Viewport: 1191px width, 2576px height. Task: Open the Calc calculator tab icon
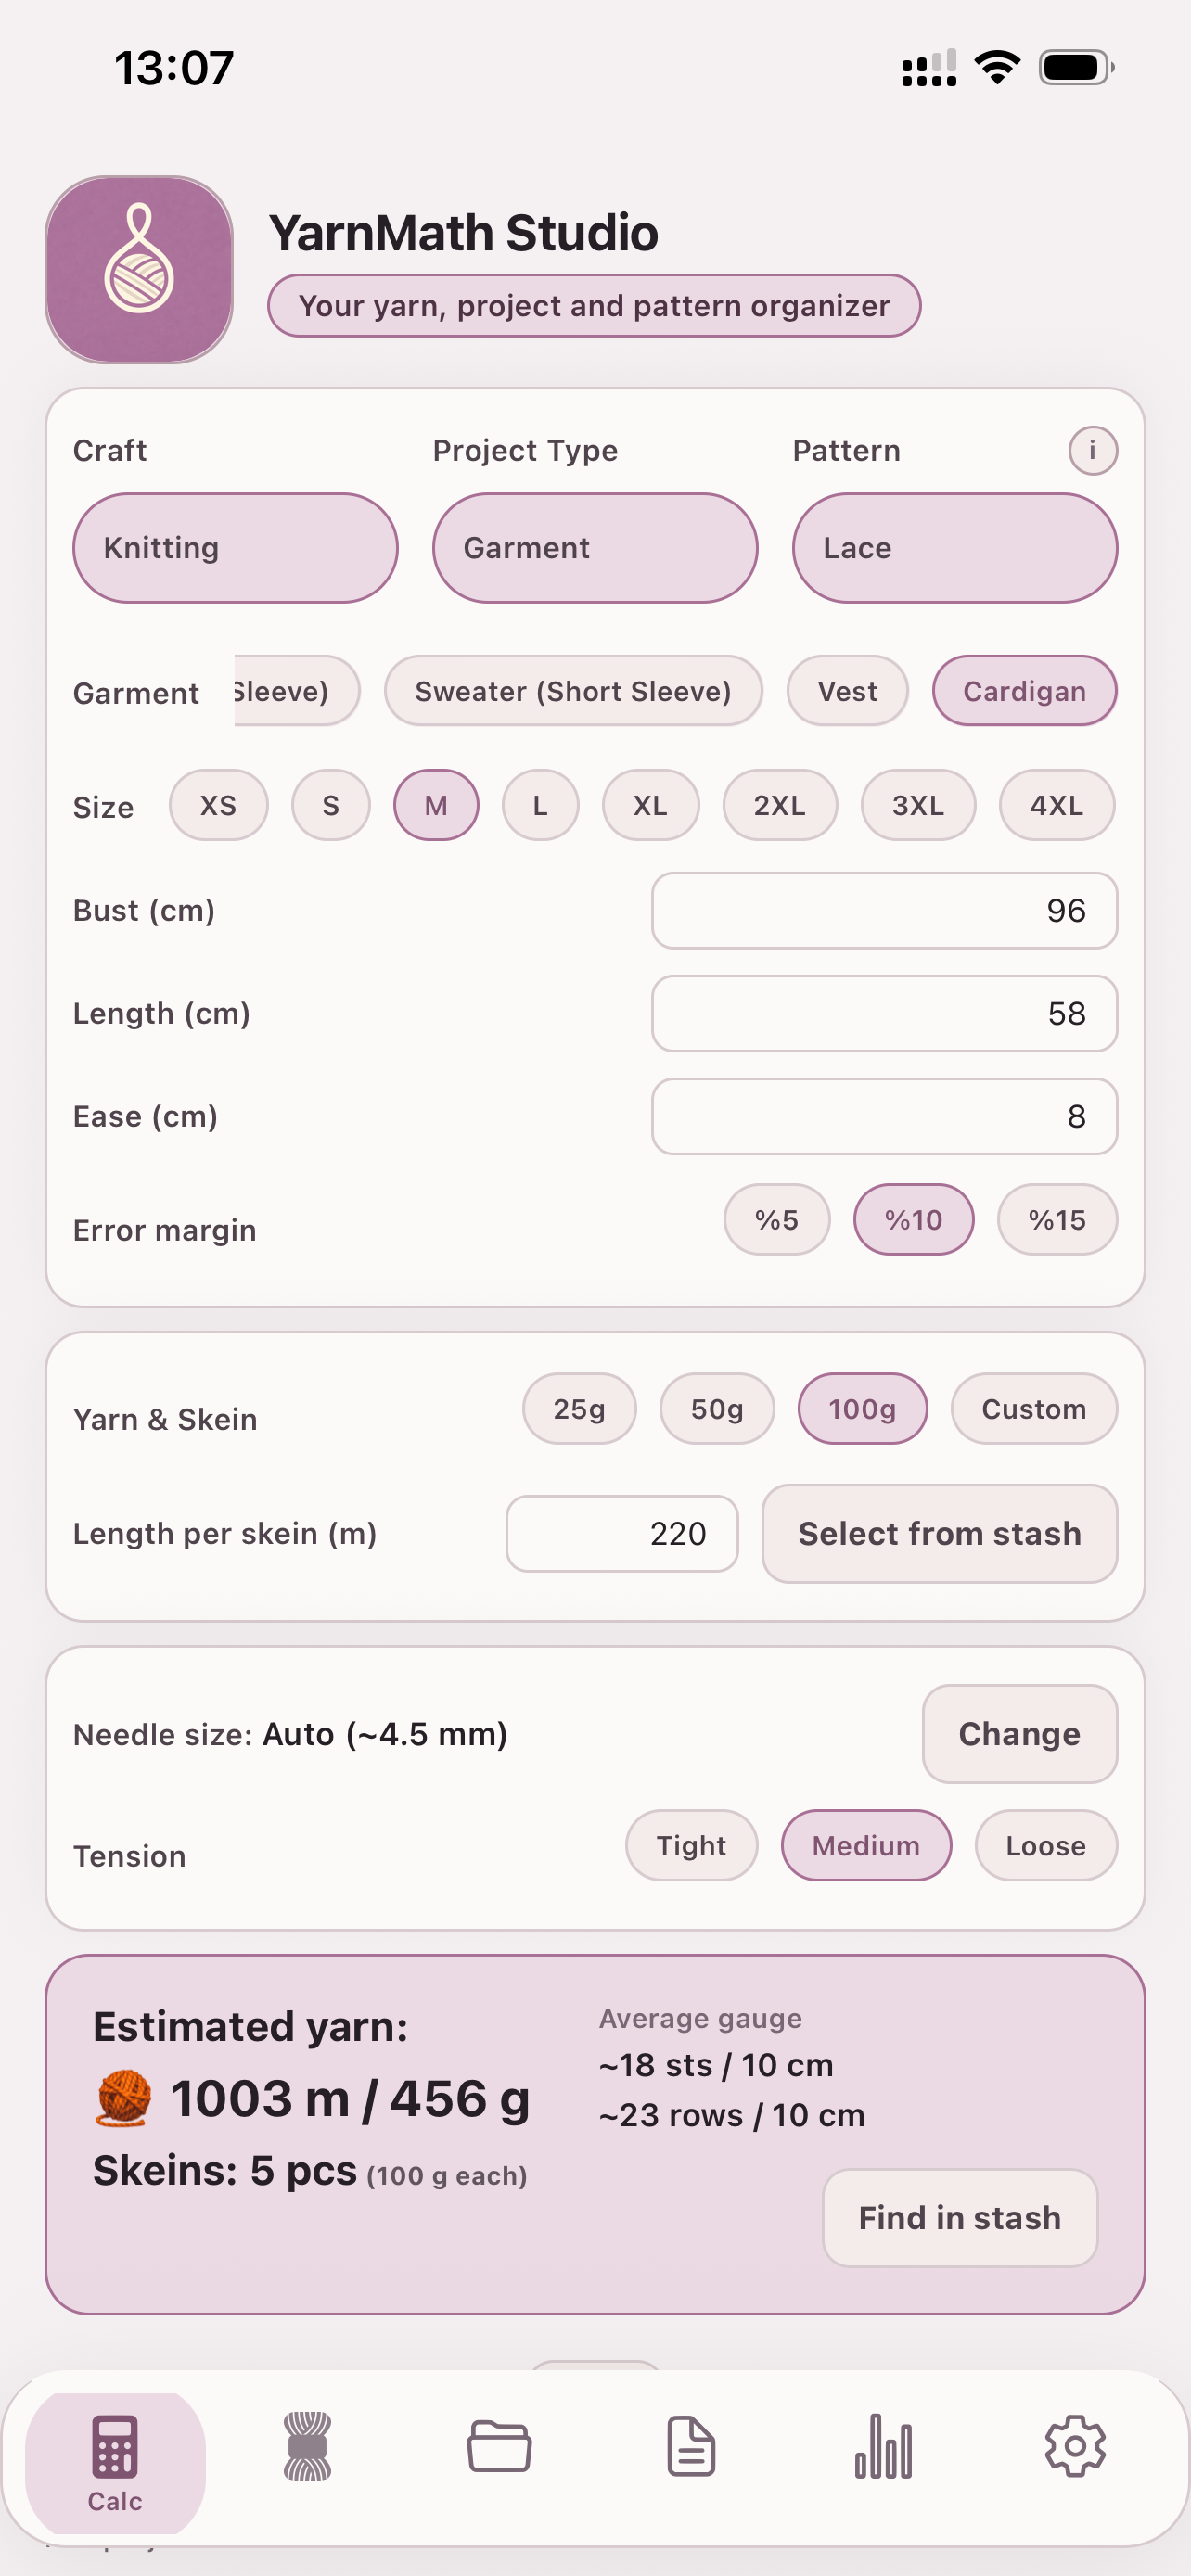click(113, 2450)
